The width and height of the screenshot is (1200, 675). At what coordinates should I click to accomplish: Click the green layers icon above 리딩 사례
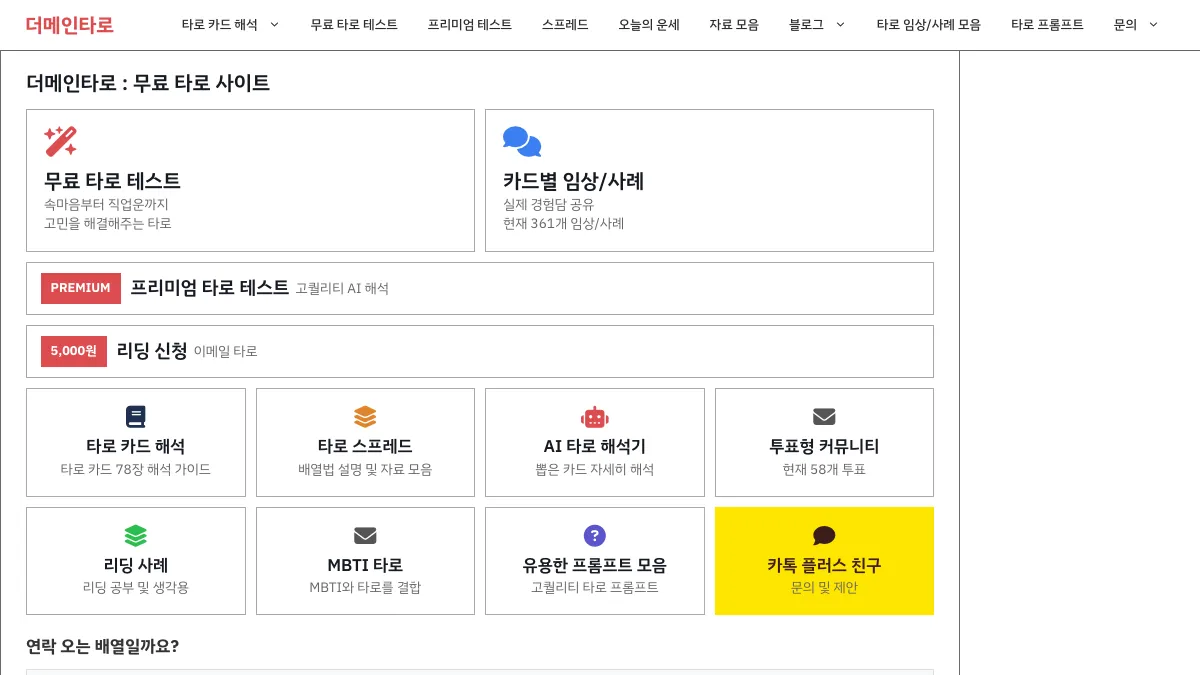136,536
